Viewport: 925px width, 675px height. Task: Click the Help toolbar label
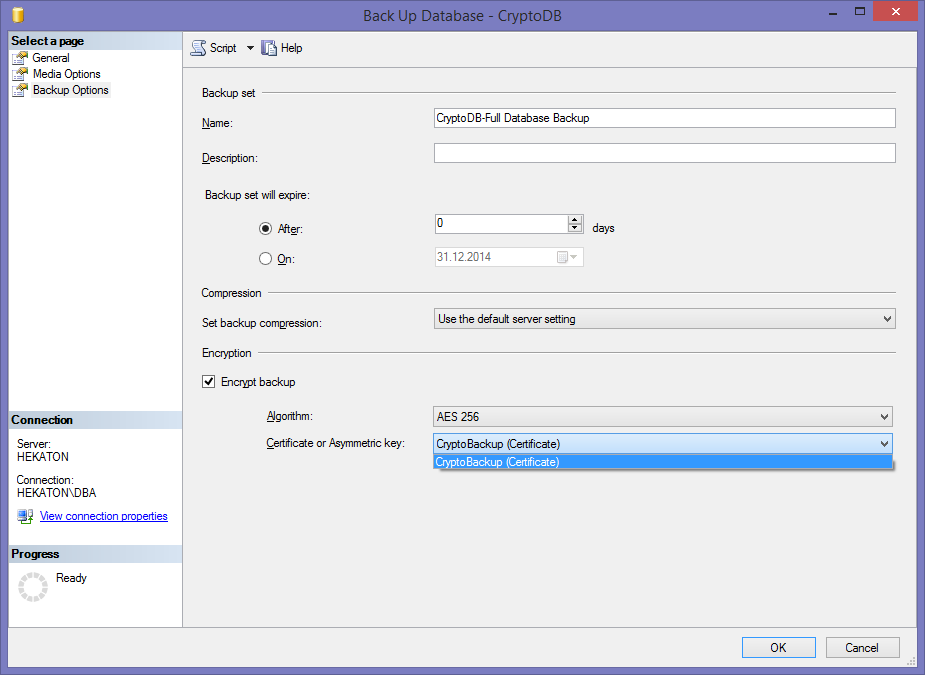tap(291, 48)
